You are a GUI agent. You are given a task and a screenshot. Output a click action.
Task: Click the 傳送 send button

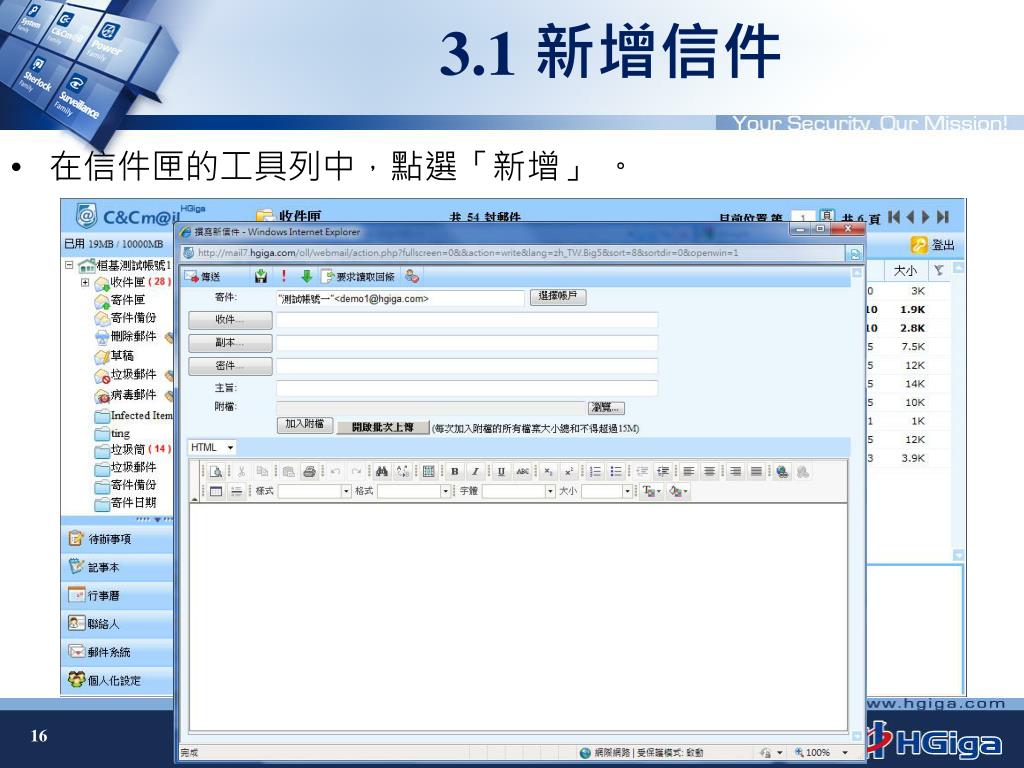(x=202, y=277)
